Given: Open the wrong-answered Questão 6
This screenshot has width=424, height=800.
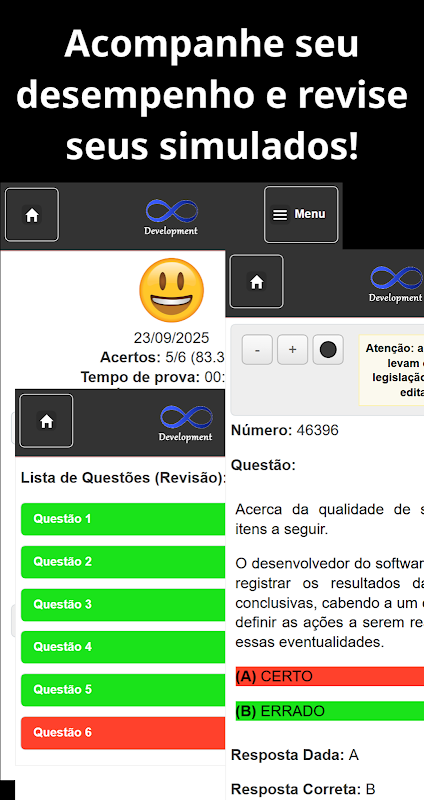Looking at the screenshot, I should click(123, 733).
